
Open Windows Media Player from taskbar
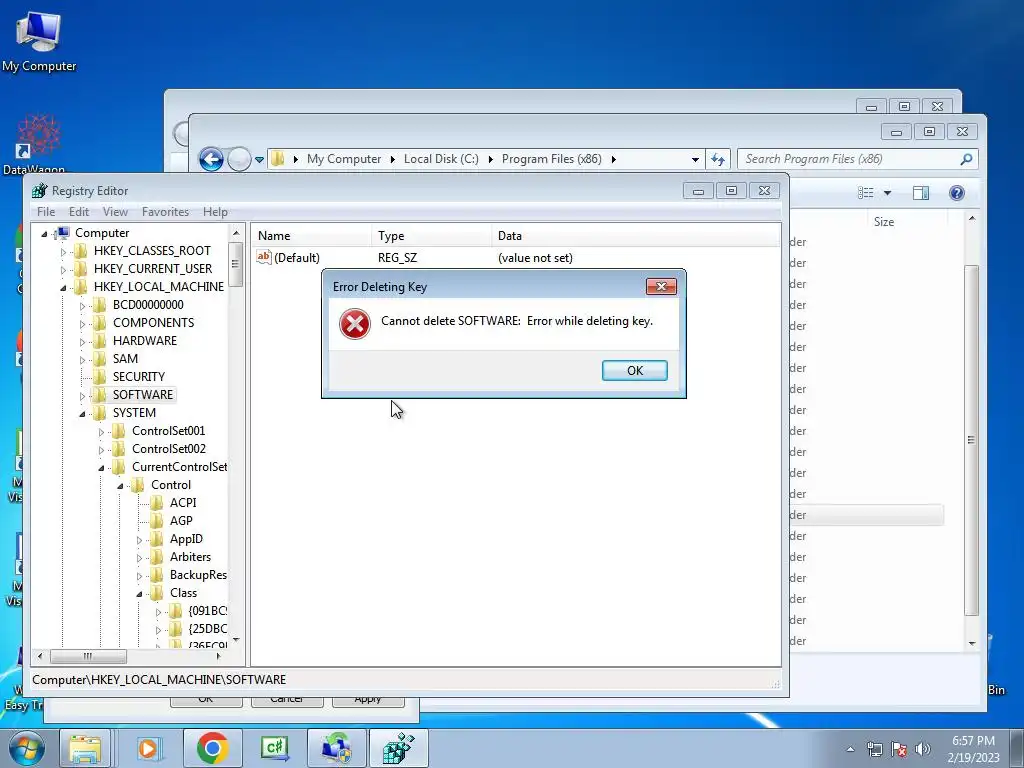(x=148, y=748)
